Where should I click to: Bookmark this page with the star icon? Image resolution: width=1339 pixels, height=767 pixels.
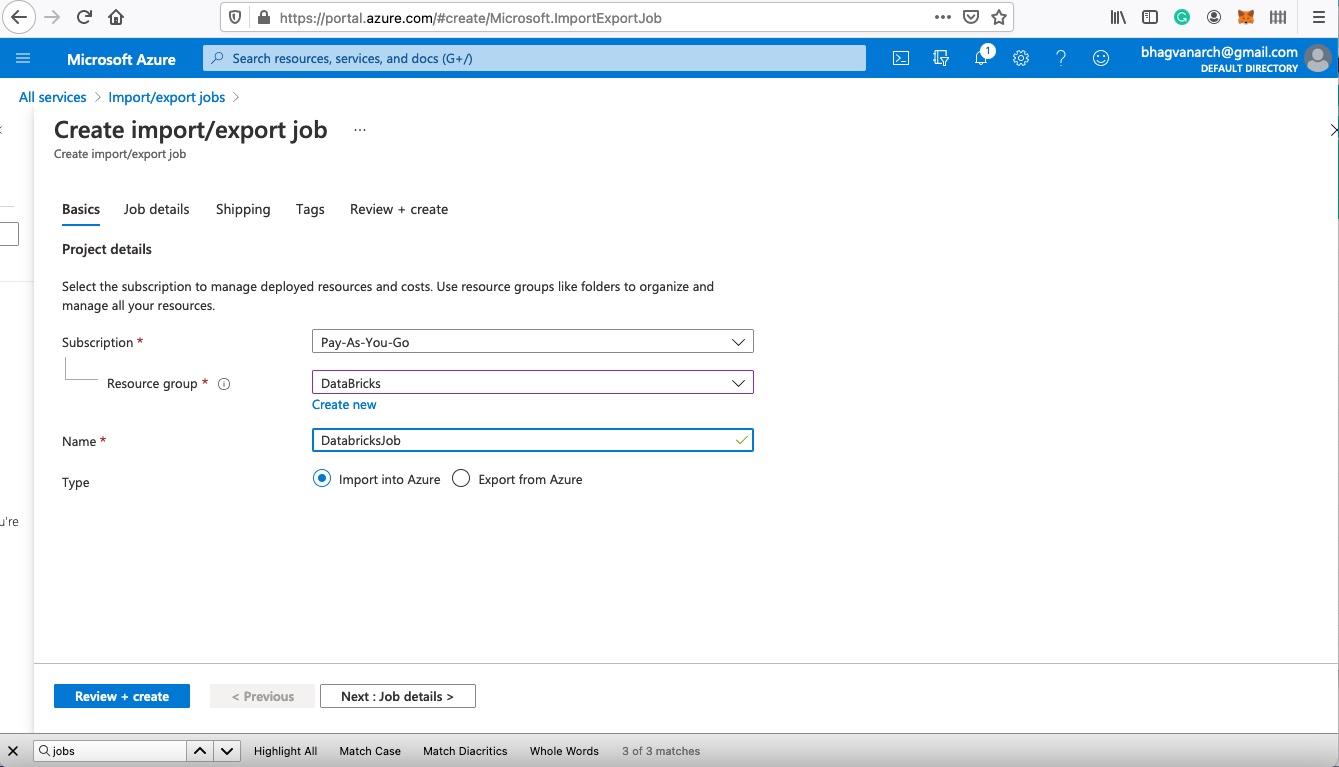999,17
